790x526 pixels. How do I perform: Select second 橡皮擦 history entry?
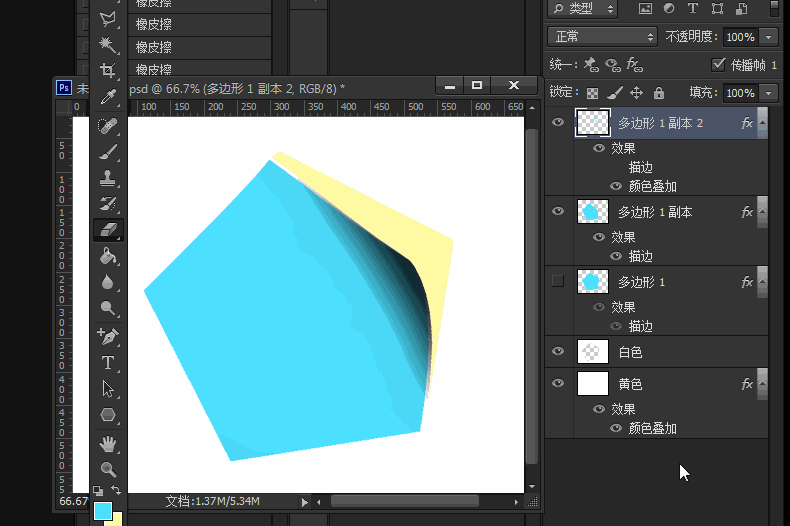pyautogui.click(x=200, y=24)
